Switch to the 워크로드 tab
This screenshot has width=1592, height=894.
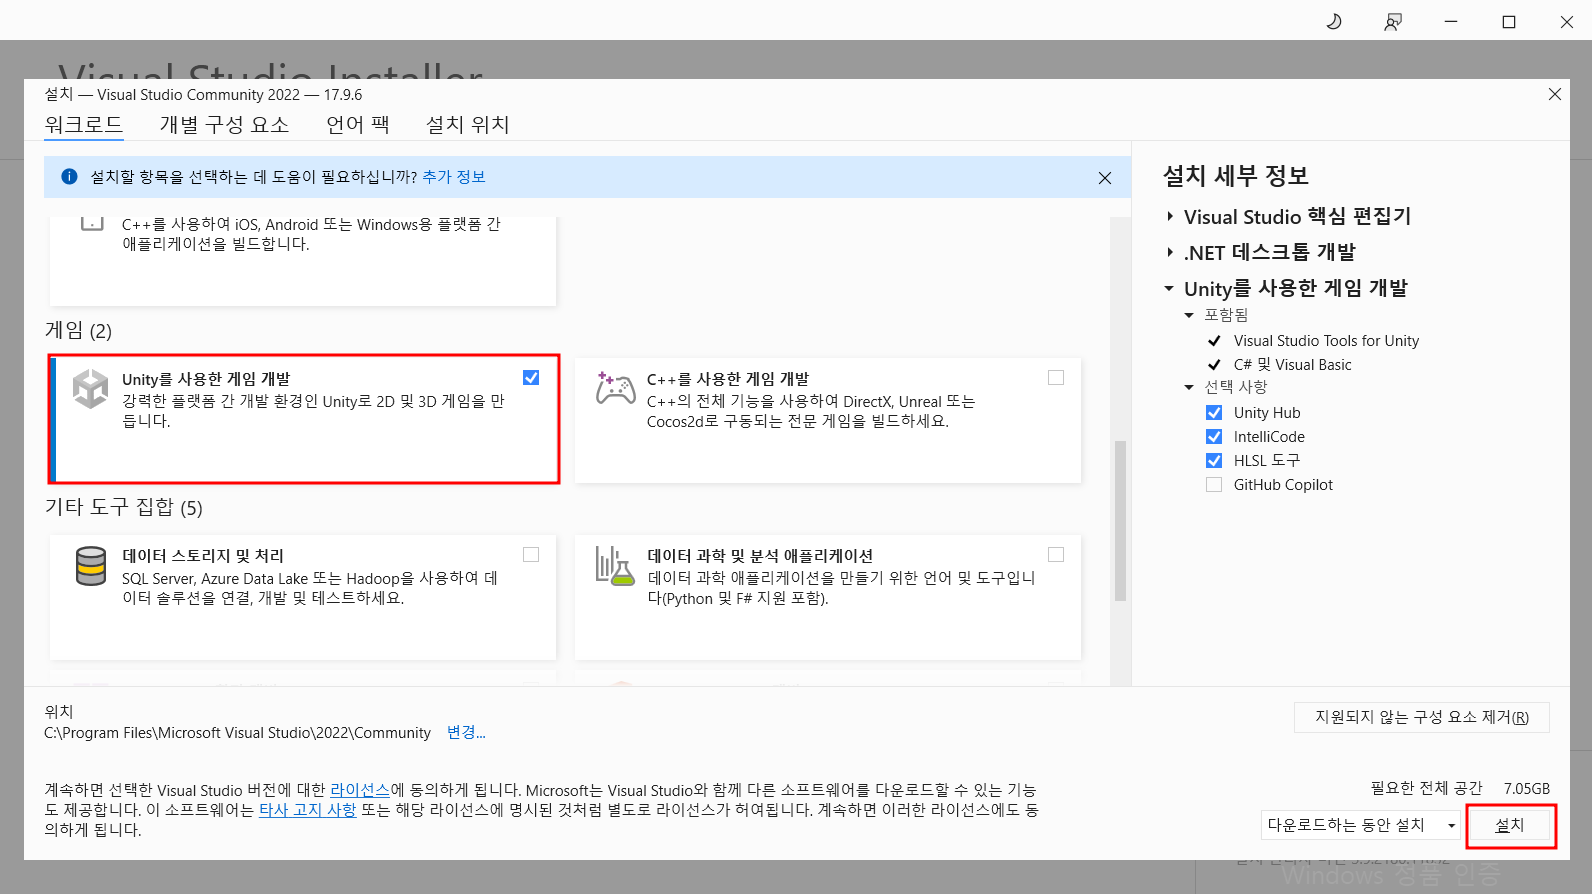pos(84,124)
